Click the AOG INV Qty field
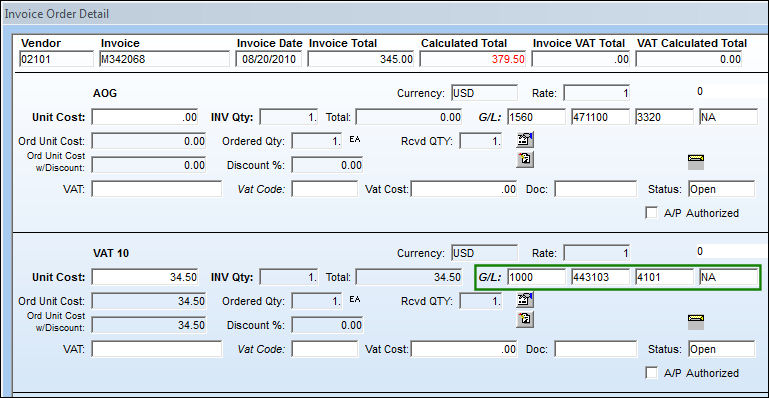This screenshot has width=769, height=398. pos(289,117)
